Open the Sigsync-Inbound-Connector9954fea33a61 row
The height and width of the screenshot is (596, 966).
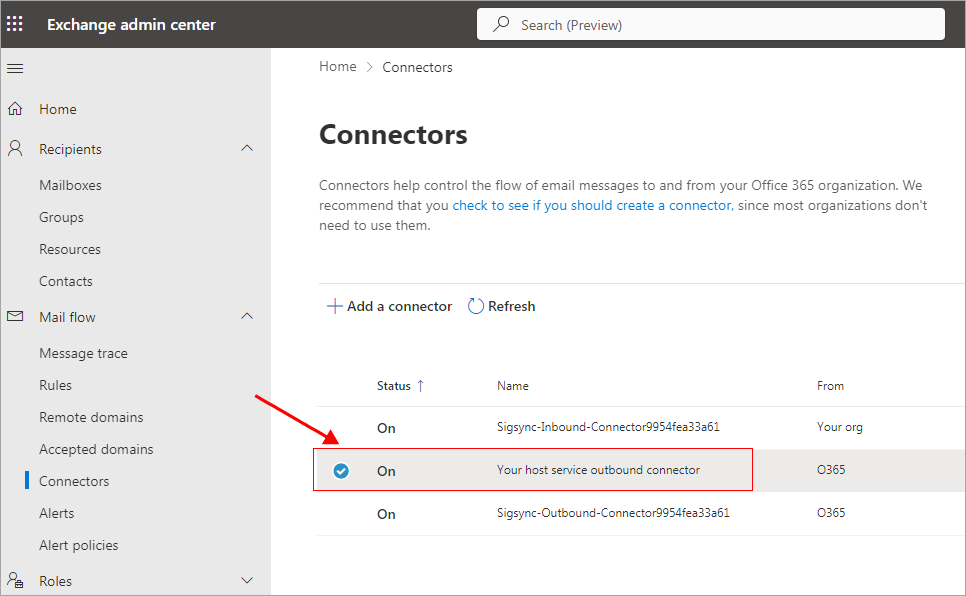pos(608,427)
